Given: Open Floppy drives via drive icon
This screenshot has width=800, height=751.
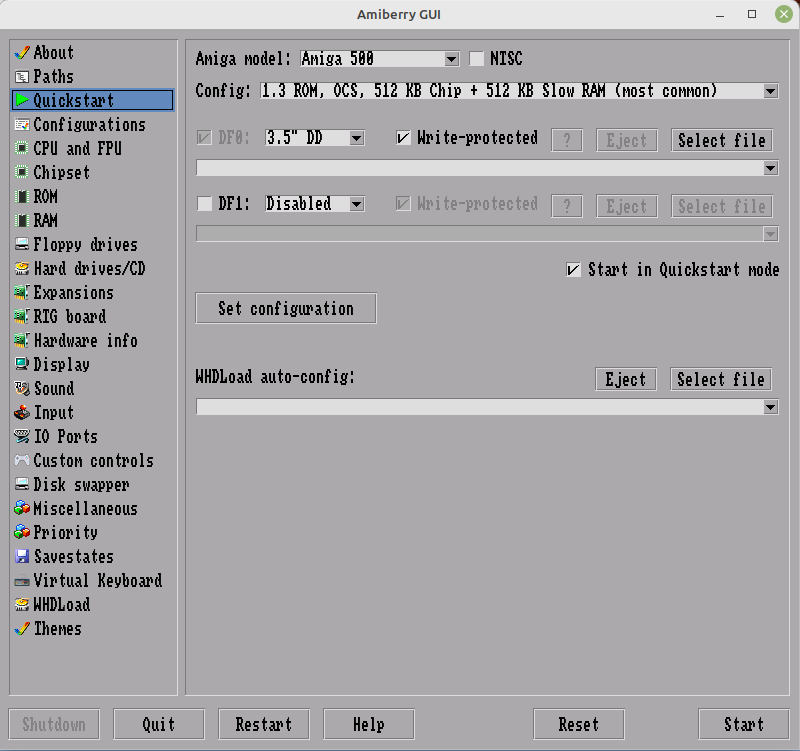Looking at the screenshot, I should 22,244.
